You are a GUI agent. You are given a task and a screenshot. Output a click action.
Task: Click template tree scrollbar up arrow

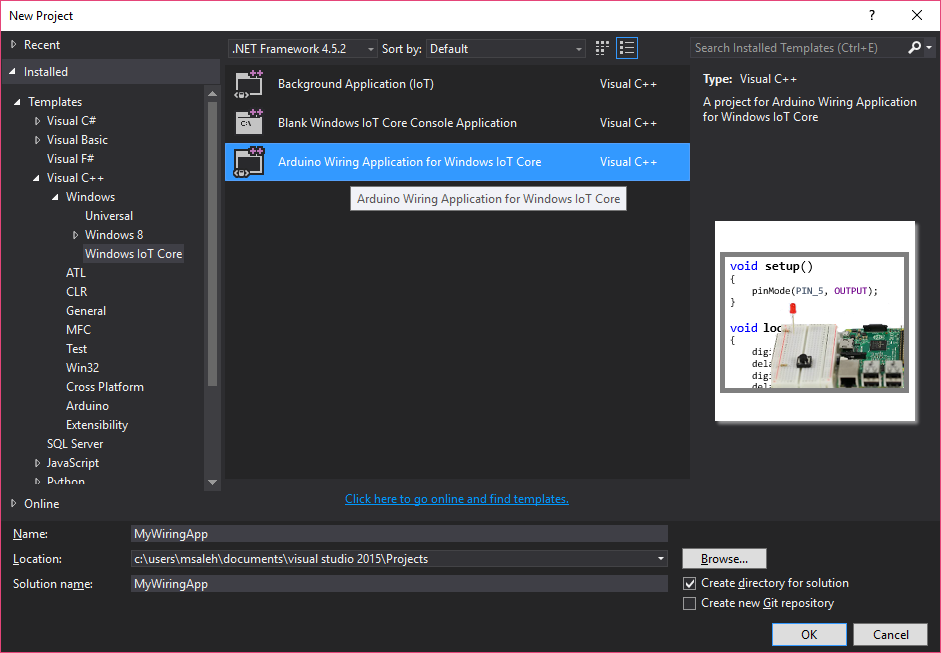pos(212,94)
